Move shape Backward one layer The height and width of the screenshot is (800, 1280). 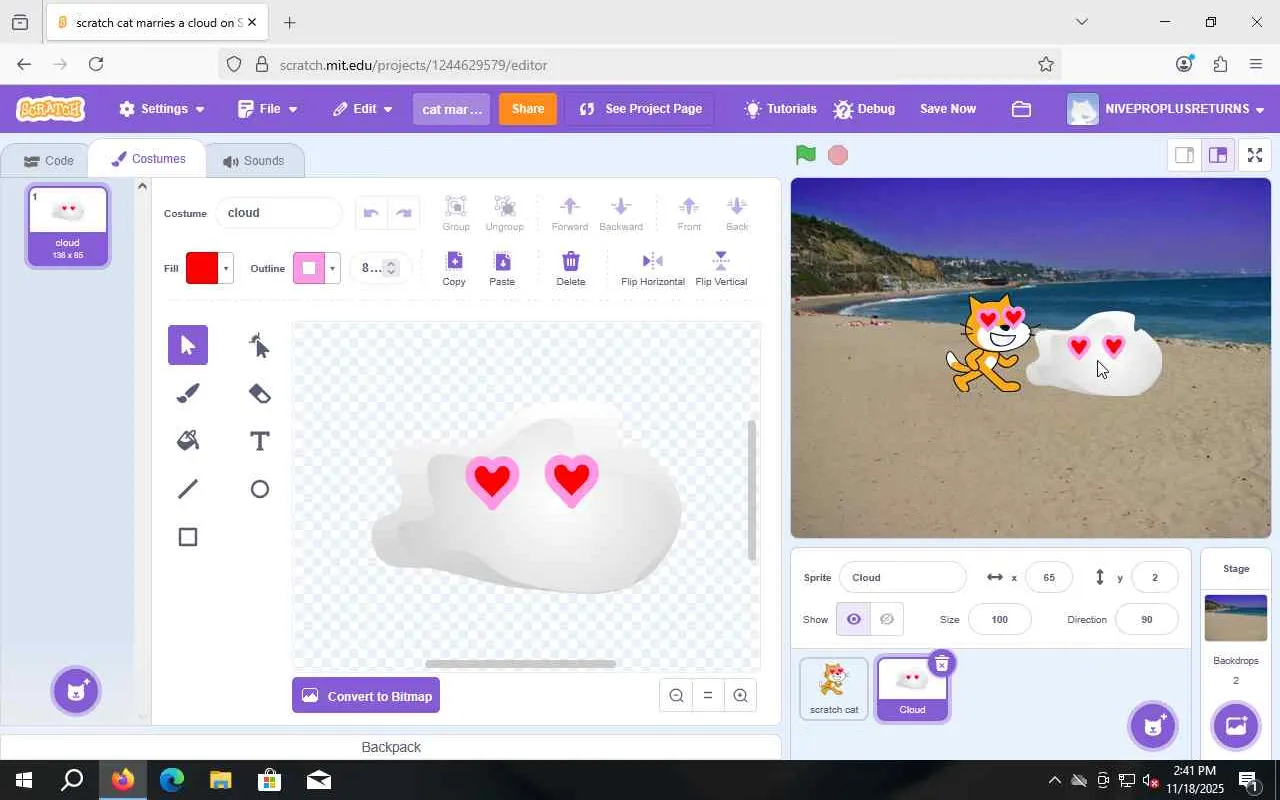point(621,213)
